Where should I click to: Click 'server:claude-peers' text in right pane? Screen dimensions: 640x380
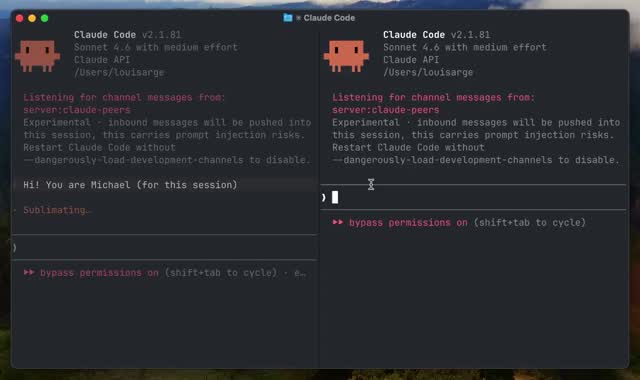point(386,110)
